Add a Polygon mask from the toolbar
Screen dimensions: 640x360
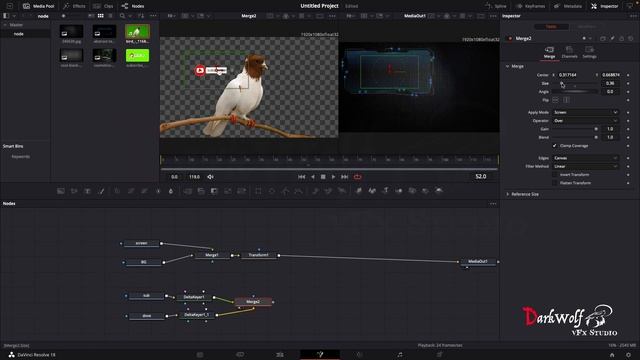click(x=285, y=191)
